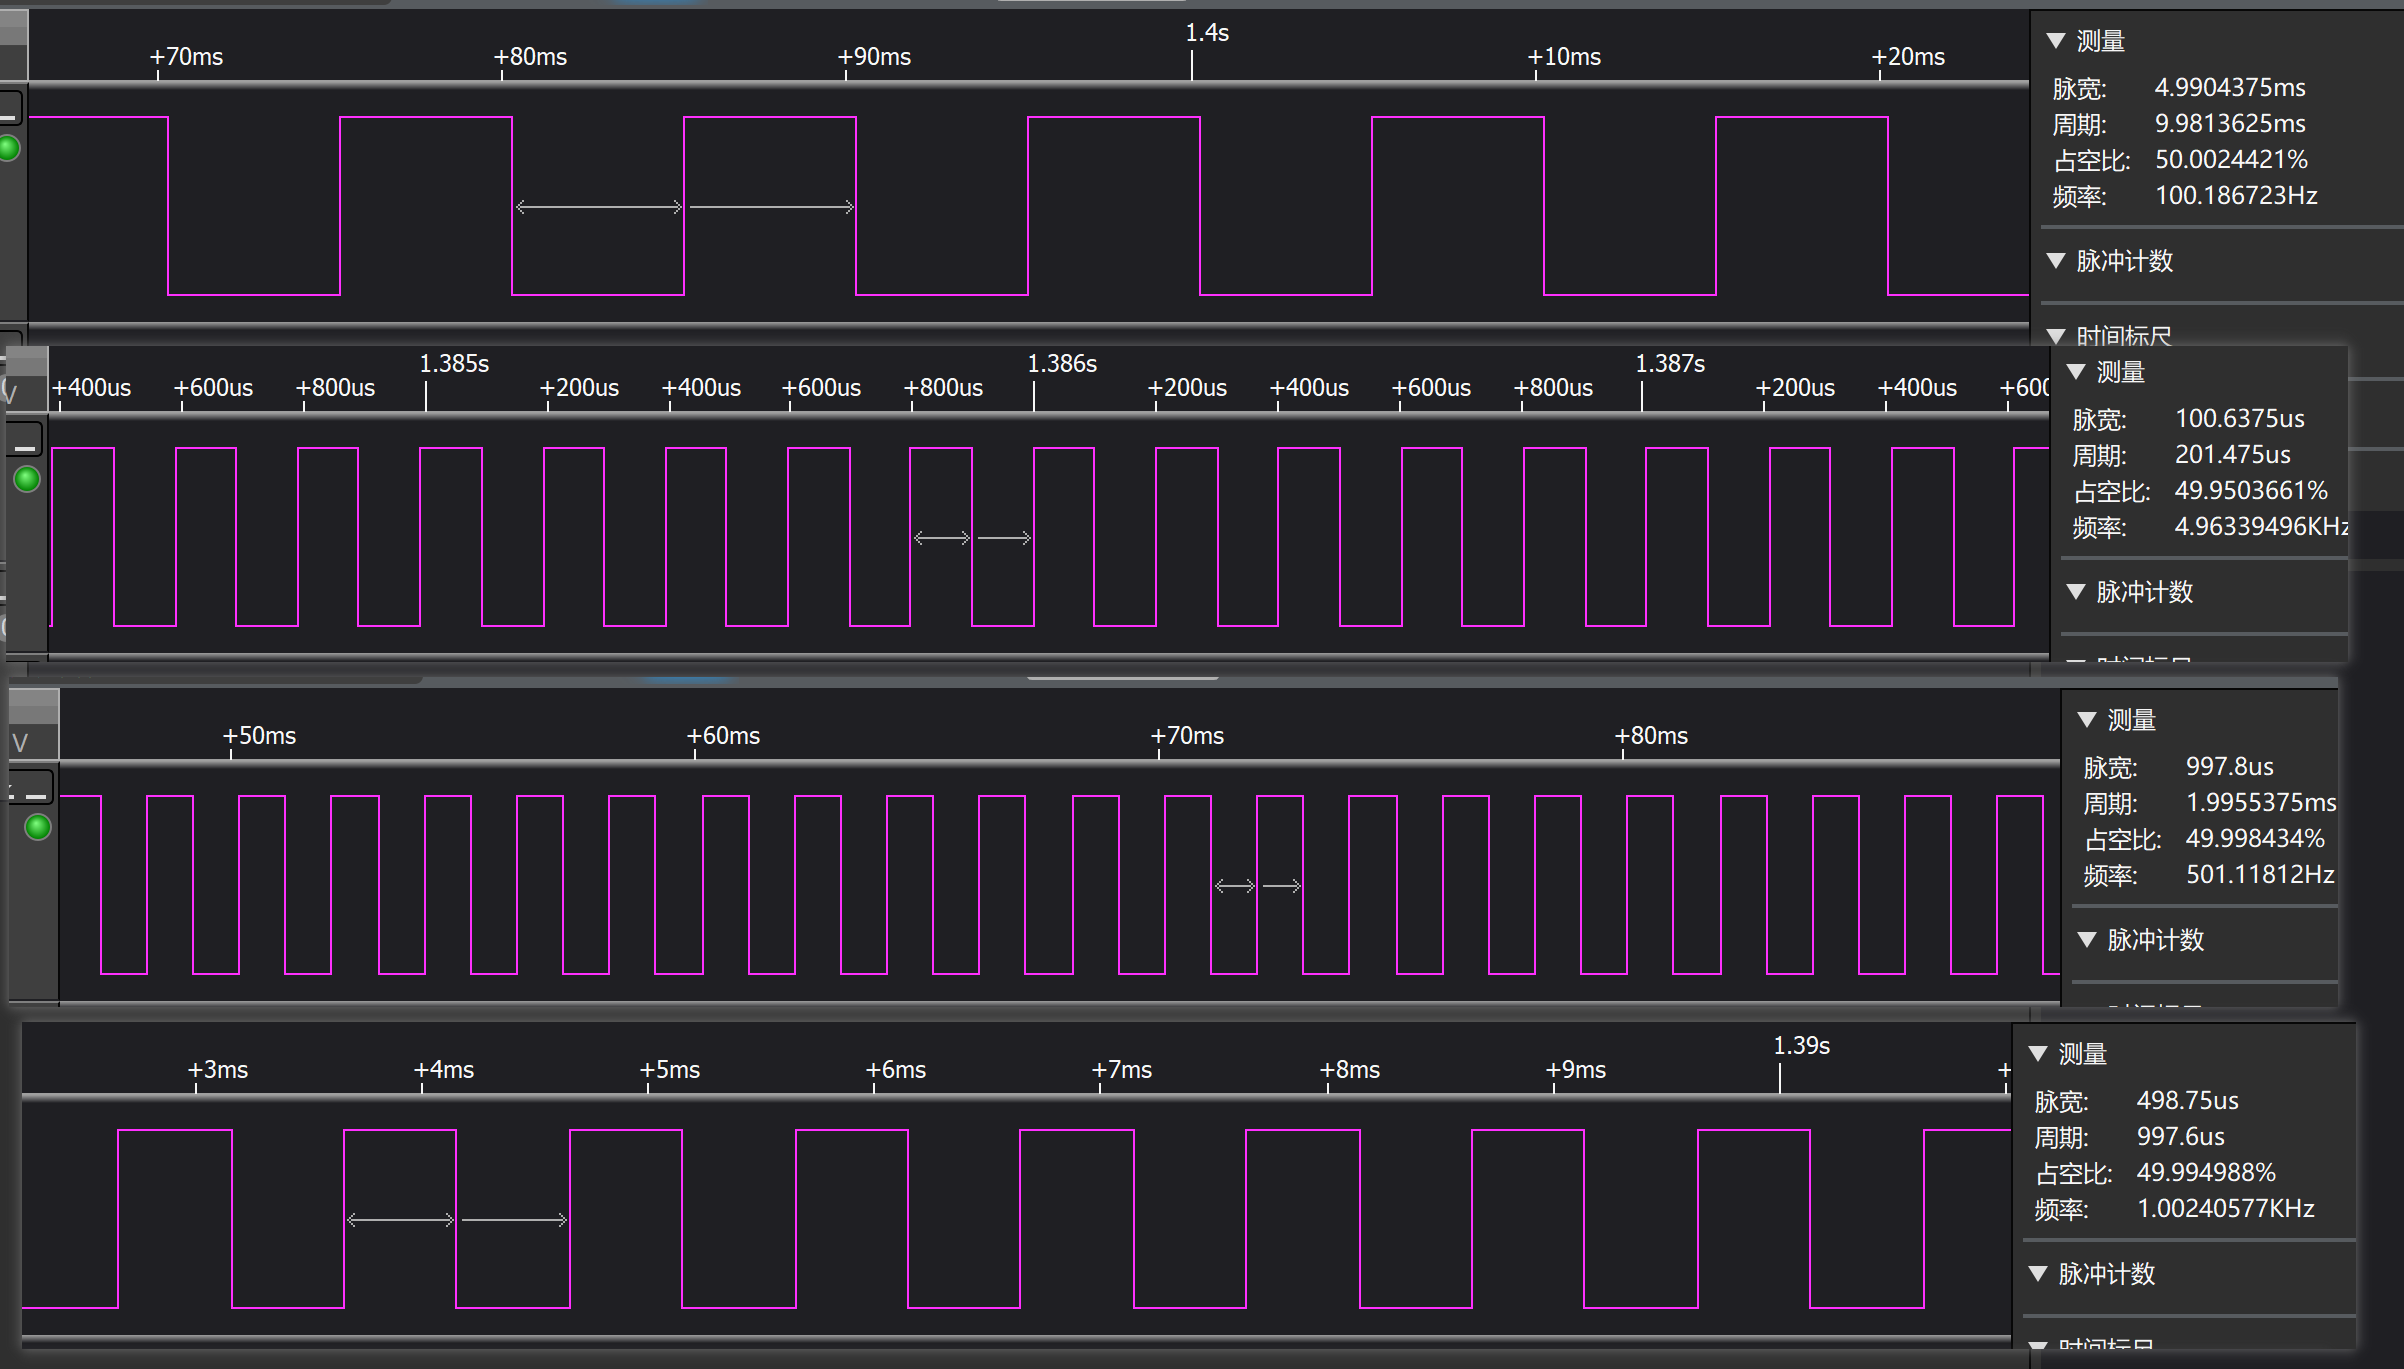
Task: Click the 占空比 label beside 49.998434%
Action: (2122, 839)
